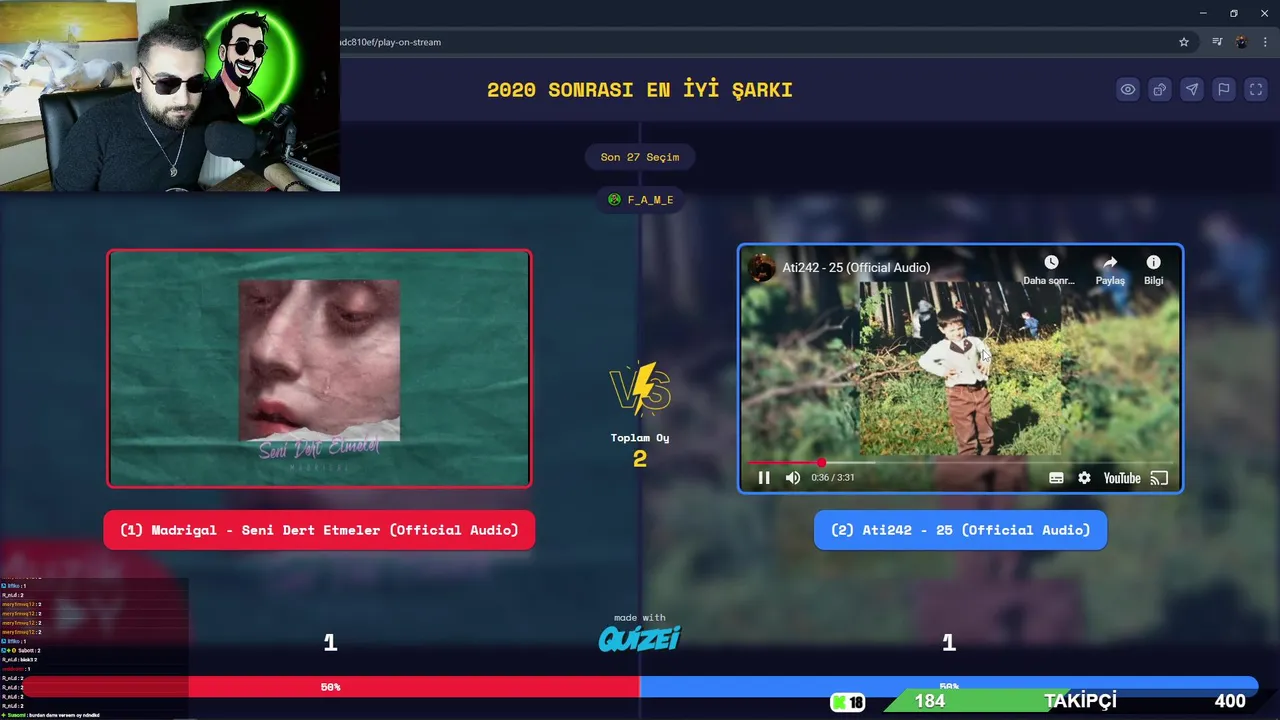Click the cast to device icon
Screen dimensions: 1280x720
click(x=1159, y=478)
